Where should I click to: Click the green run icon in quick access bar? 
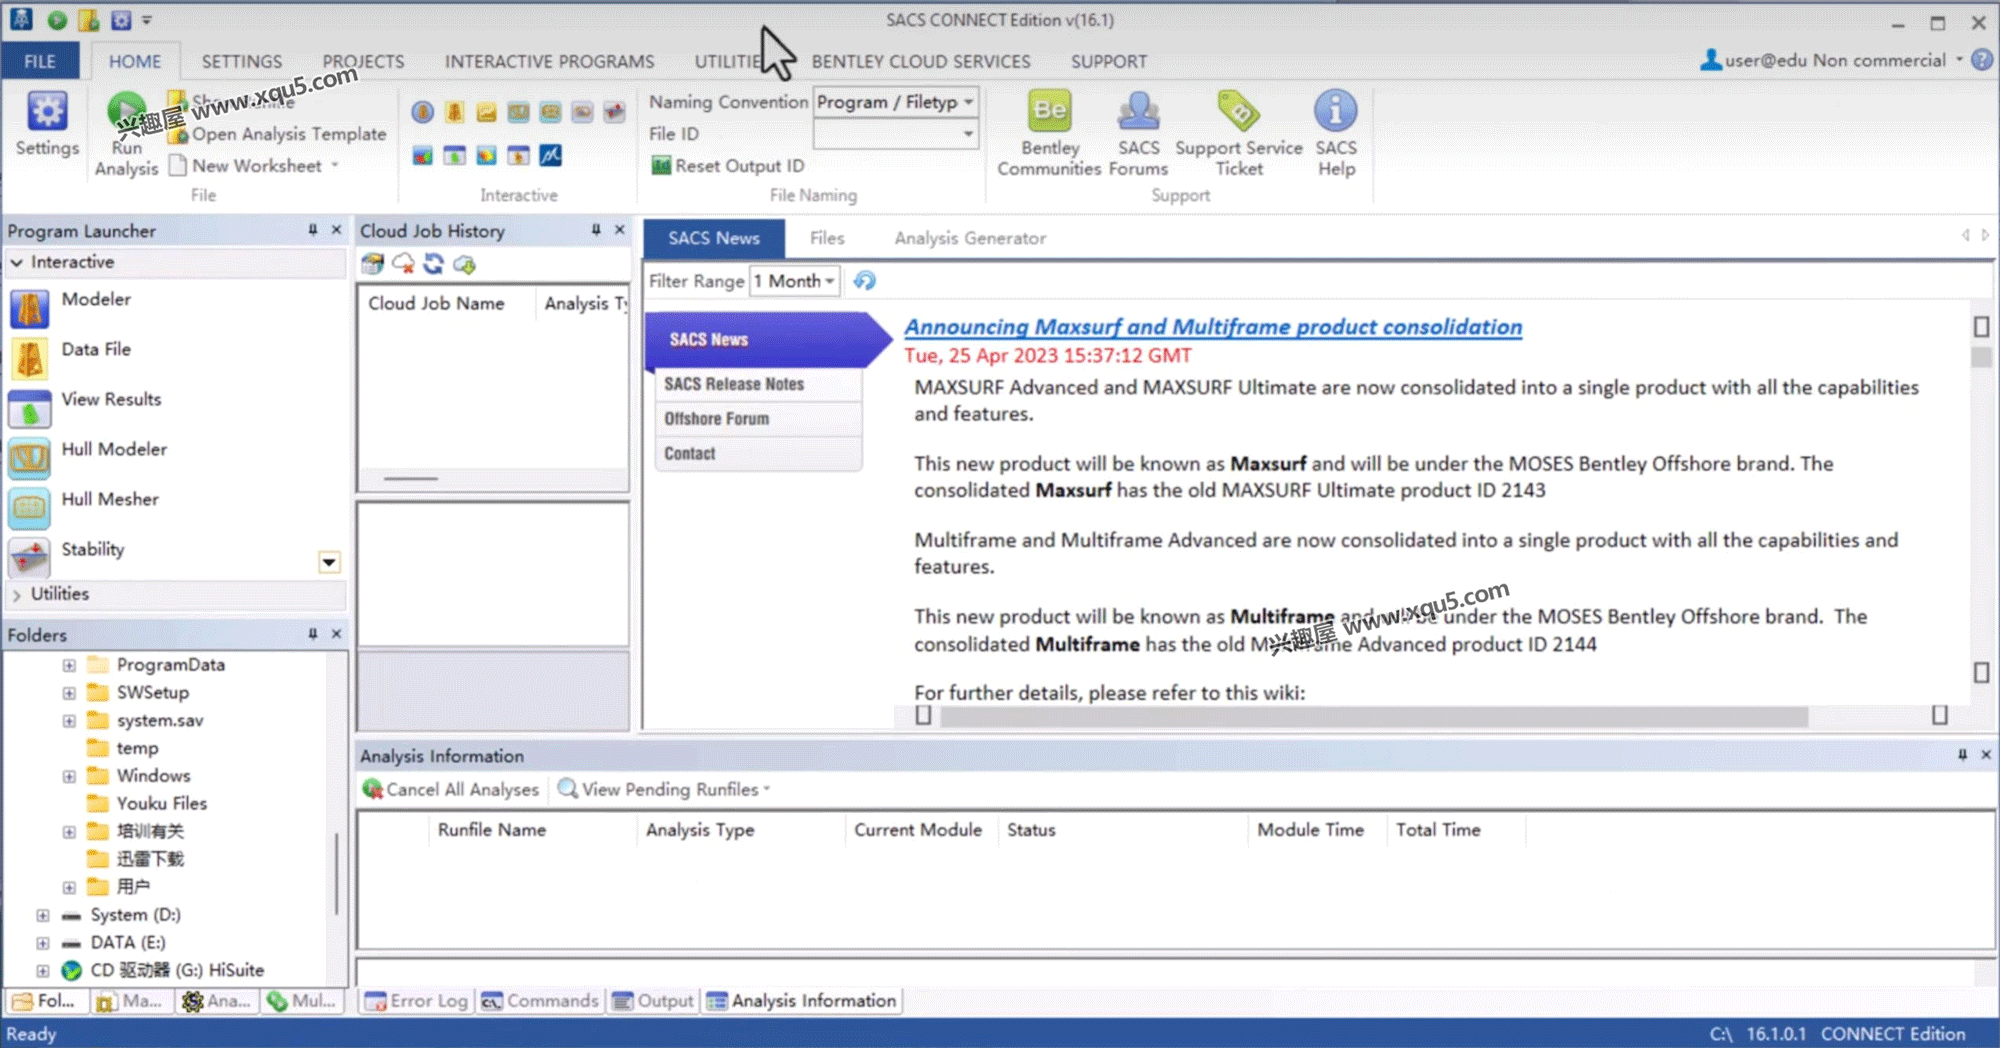point(57,19)
